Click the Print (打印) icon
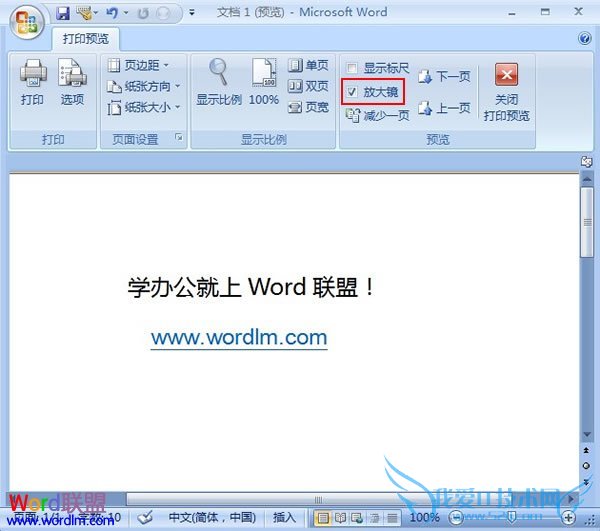 32,82
